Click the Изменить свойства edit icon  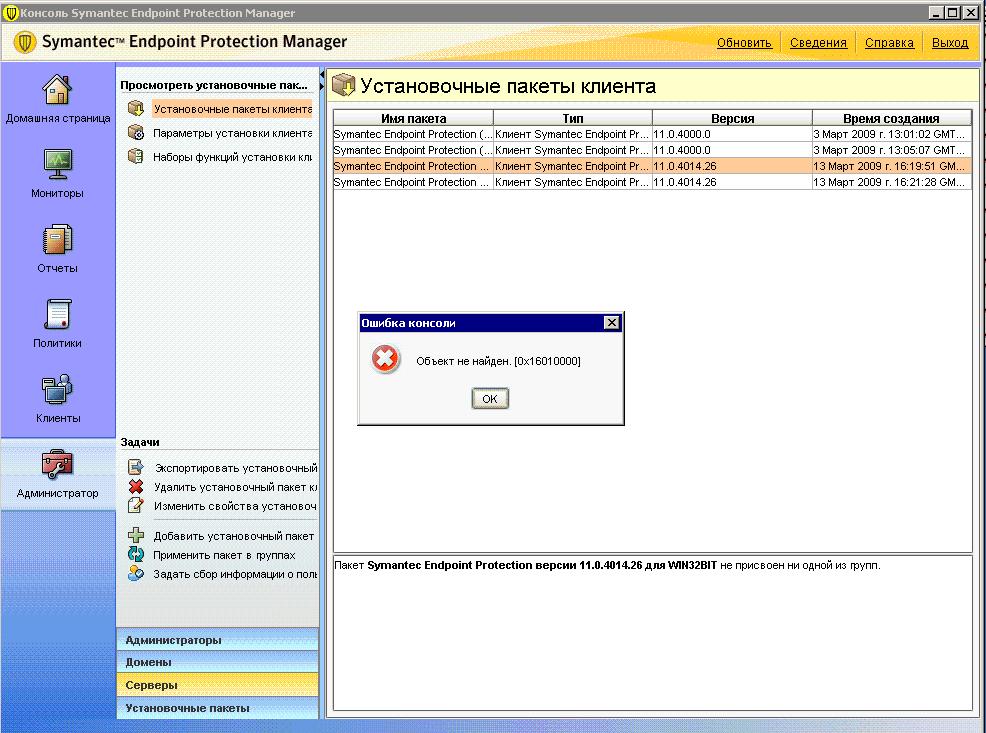136,505
